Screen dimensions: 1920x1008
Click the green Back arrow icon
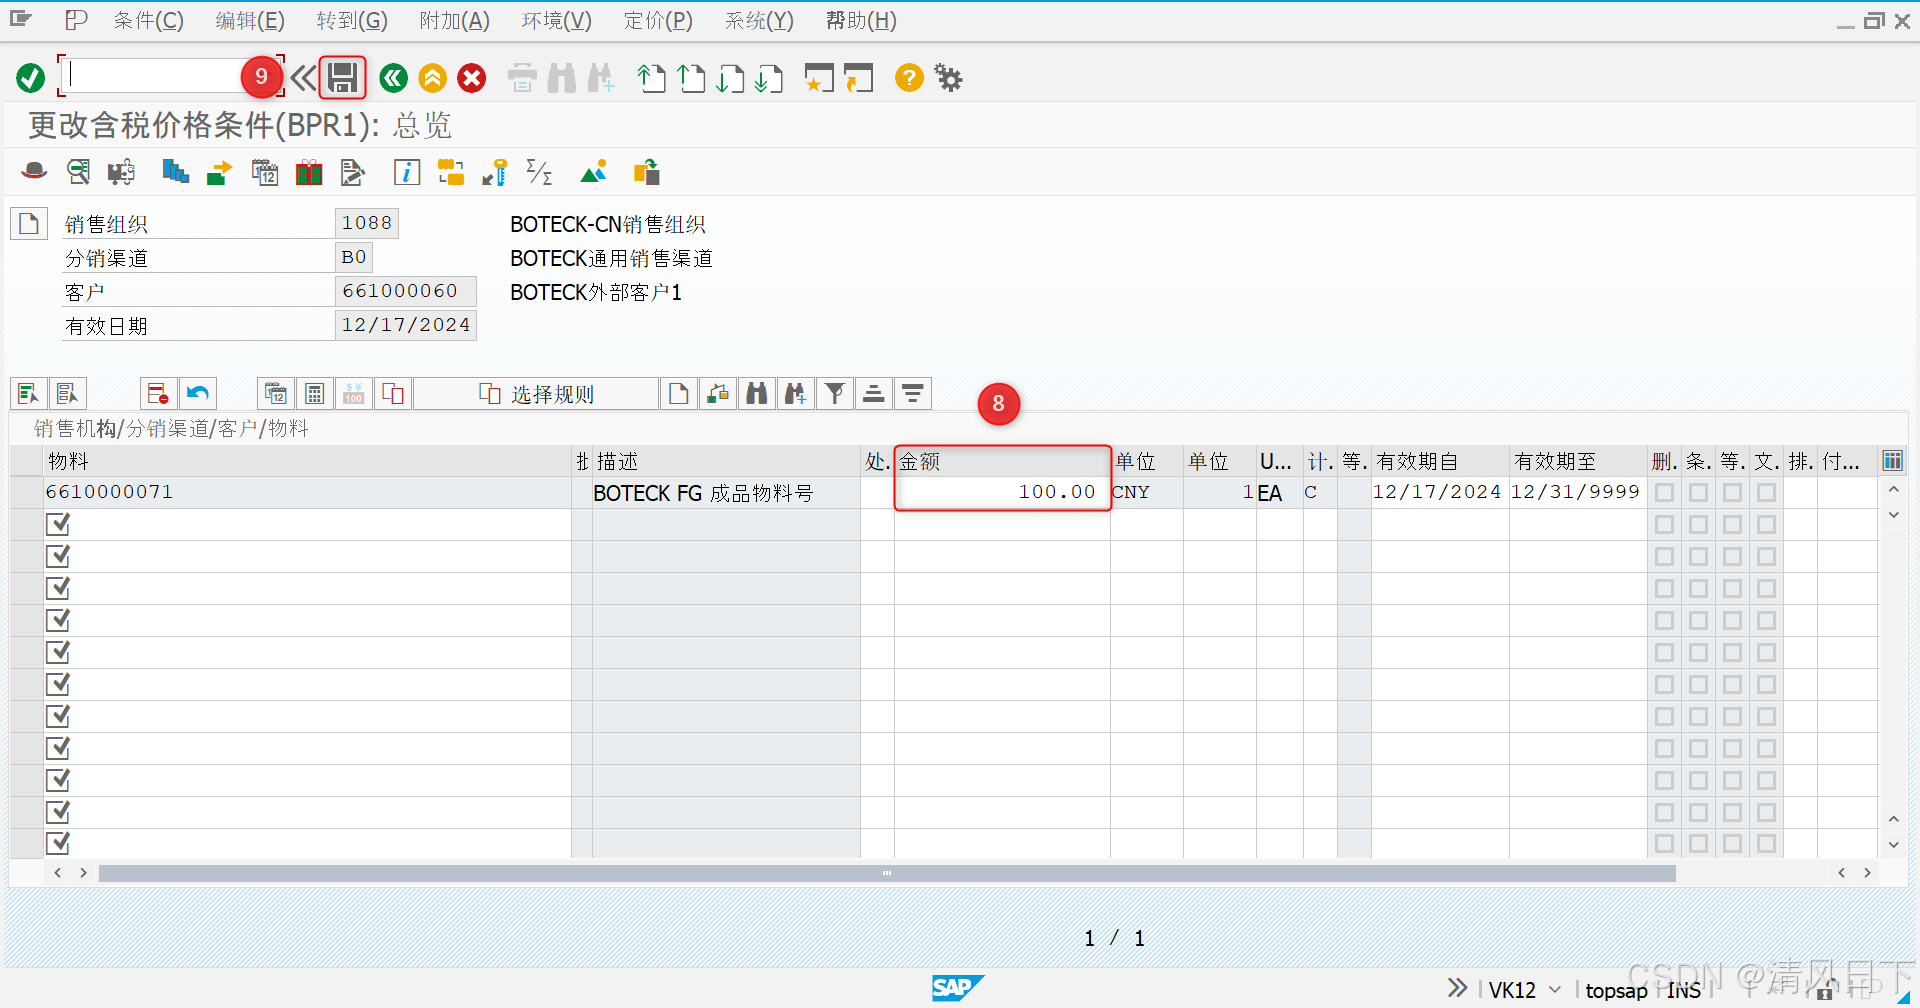[x=393, y=78]
